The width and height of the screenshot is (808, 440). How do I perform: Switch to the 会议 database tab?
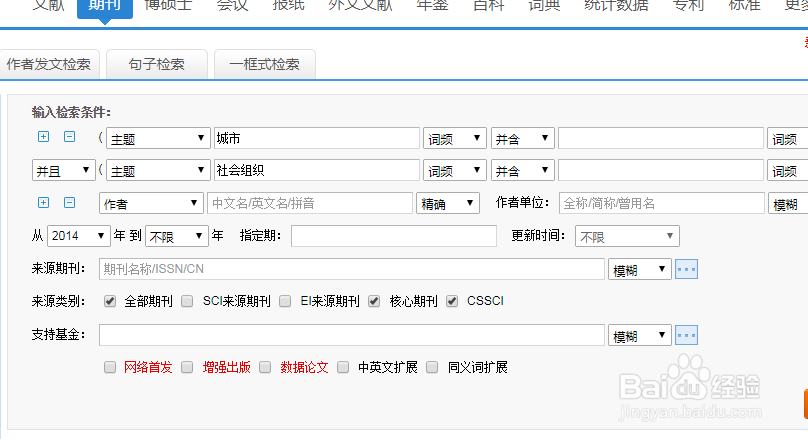(x=232, y=6)
